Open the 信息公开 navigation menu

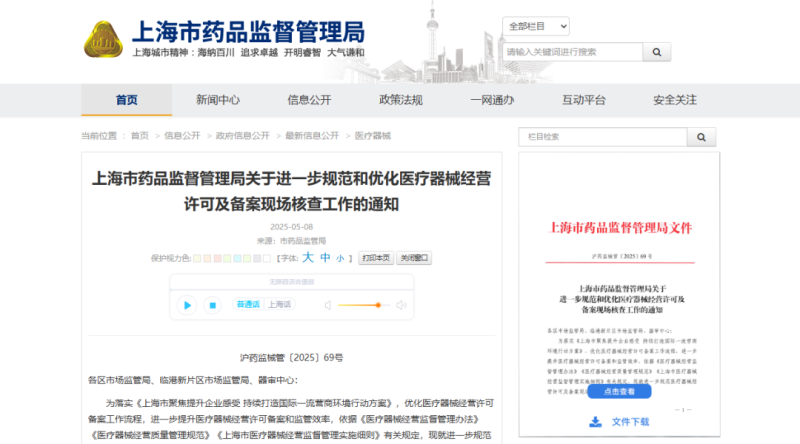point(309,100)
